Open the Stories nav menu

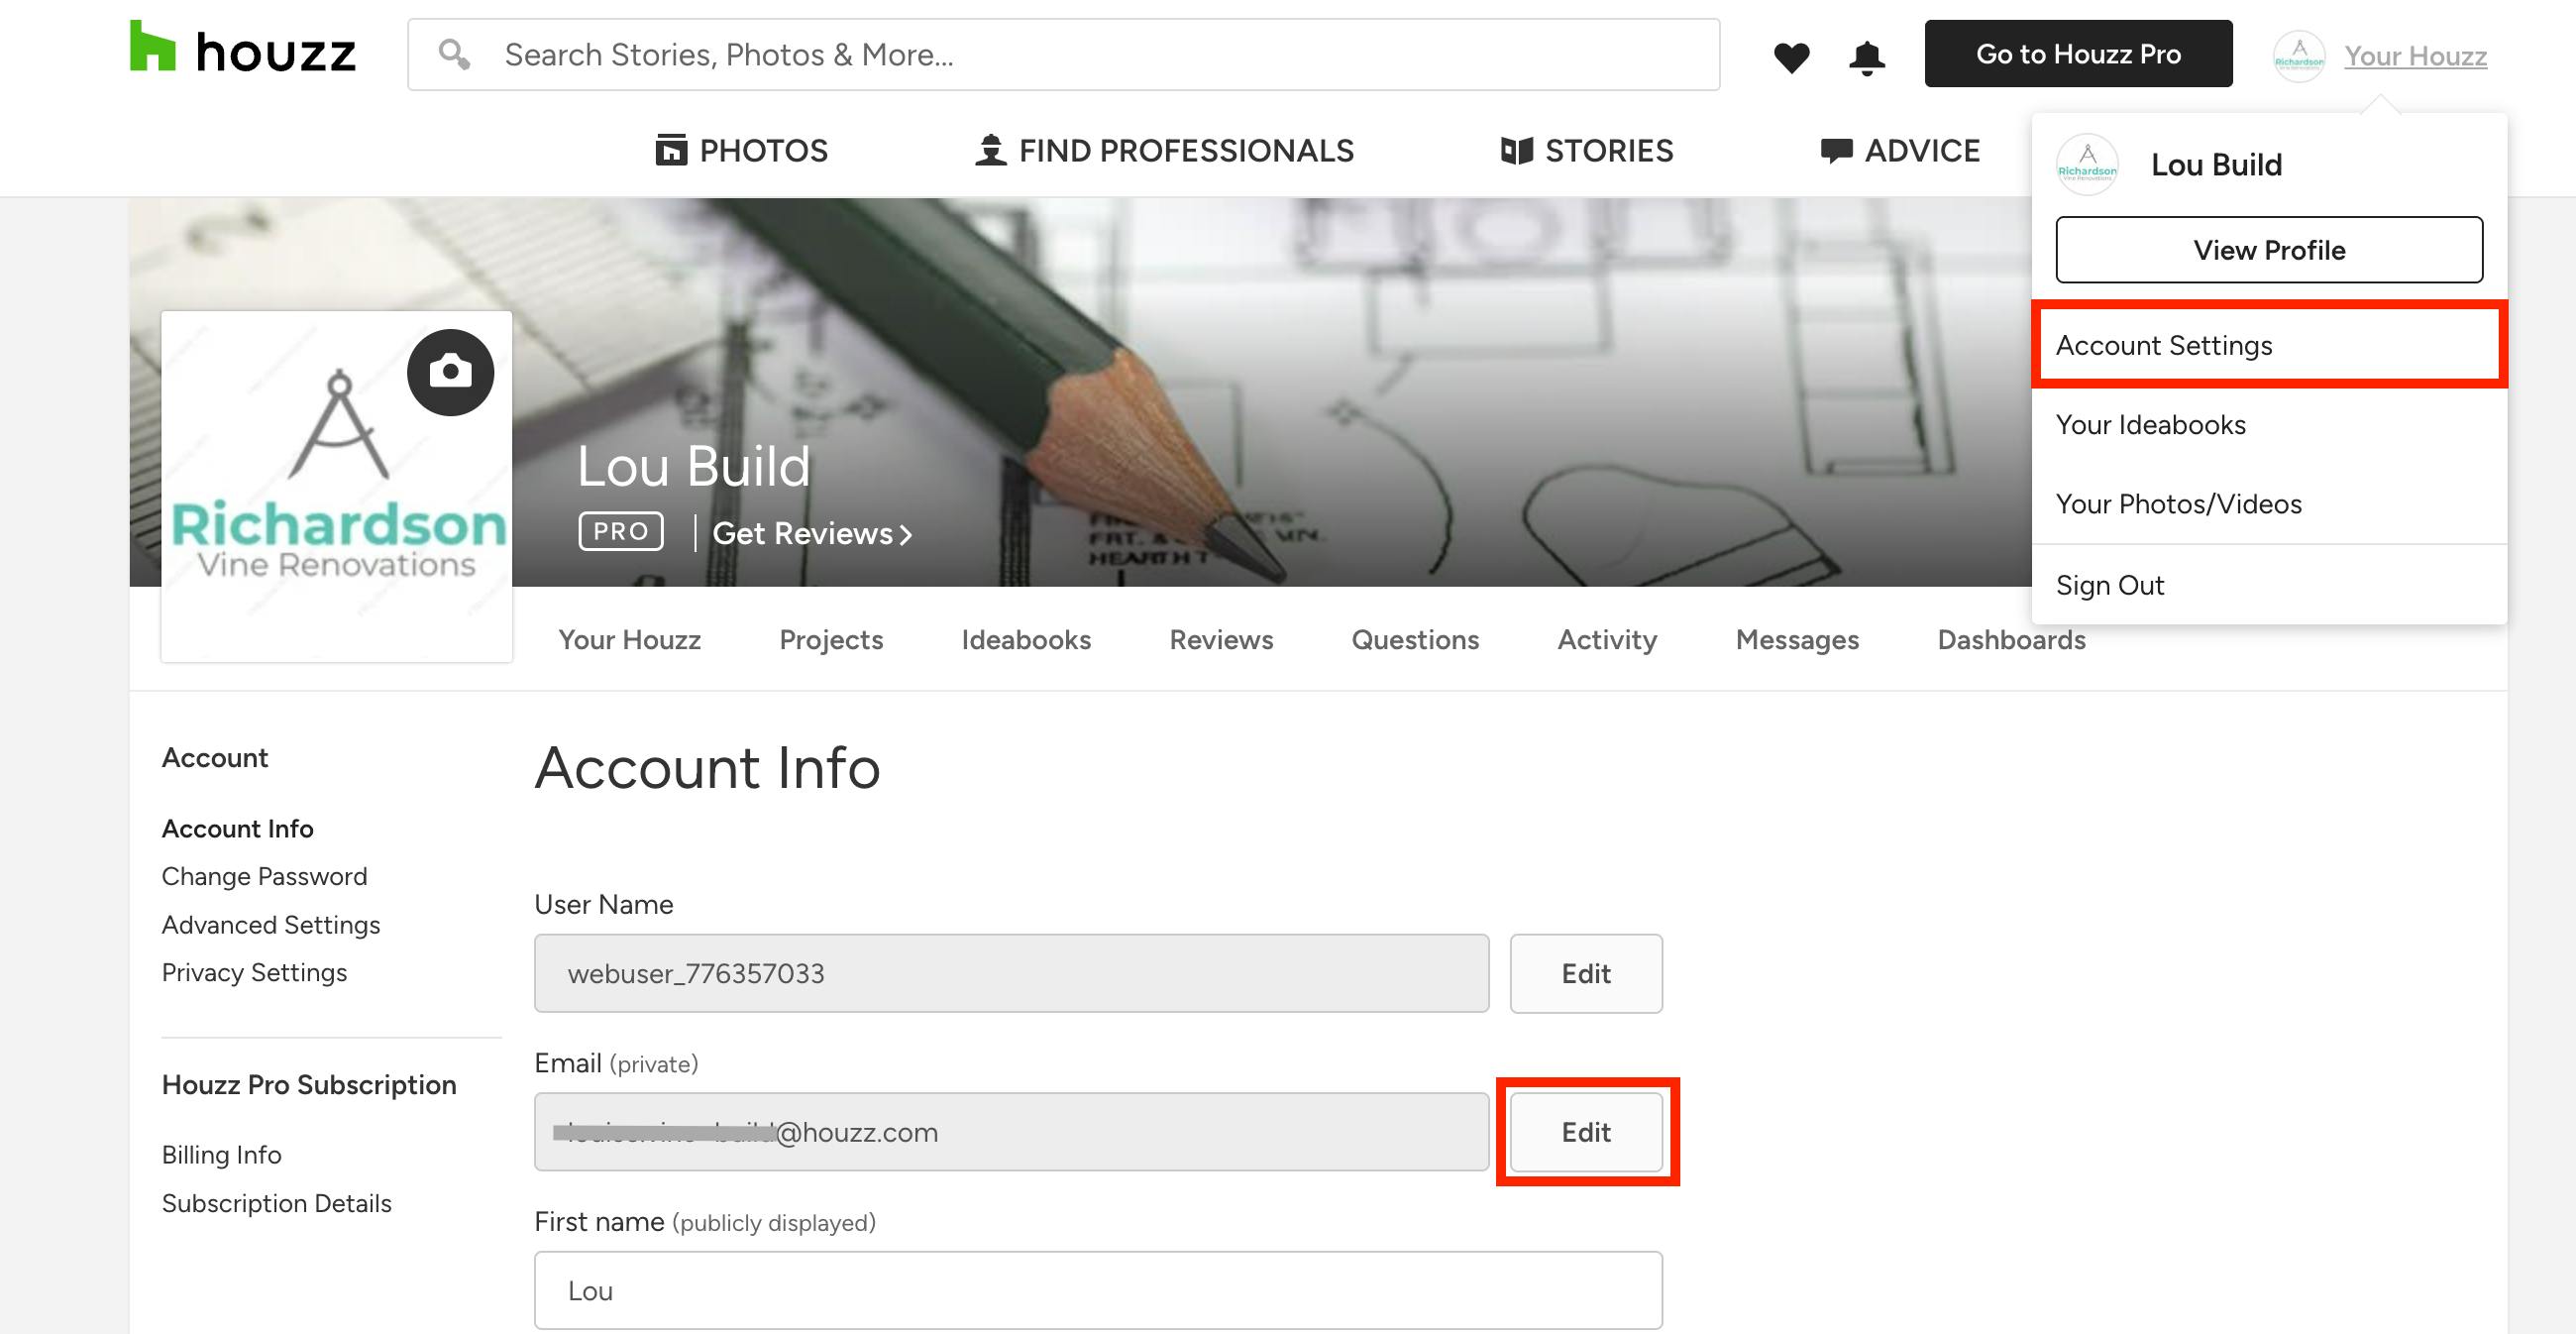pos(1587,151)
